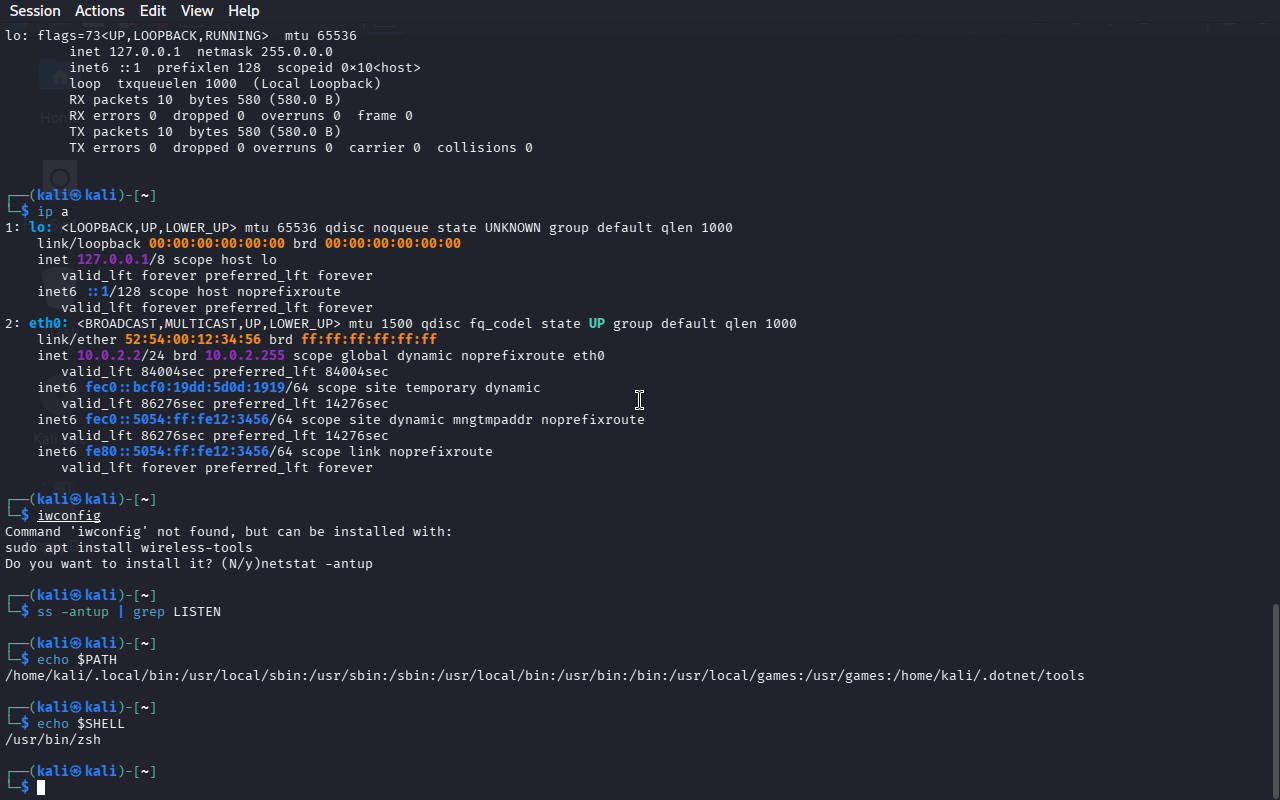Click the green UP state text
This screenshot has height=800, width=1280.
tap(597, 324)
